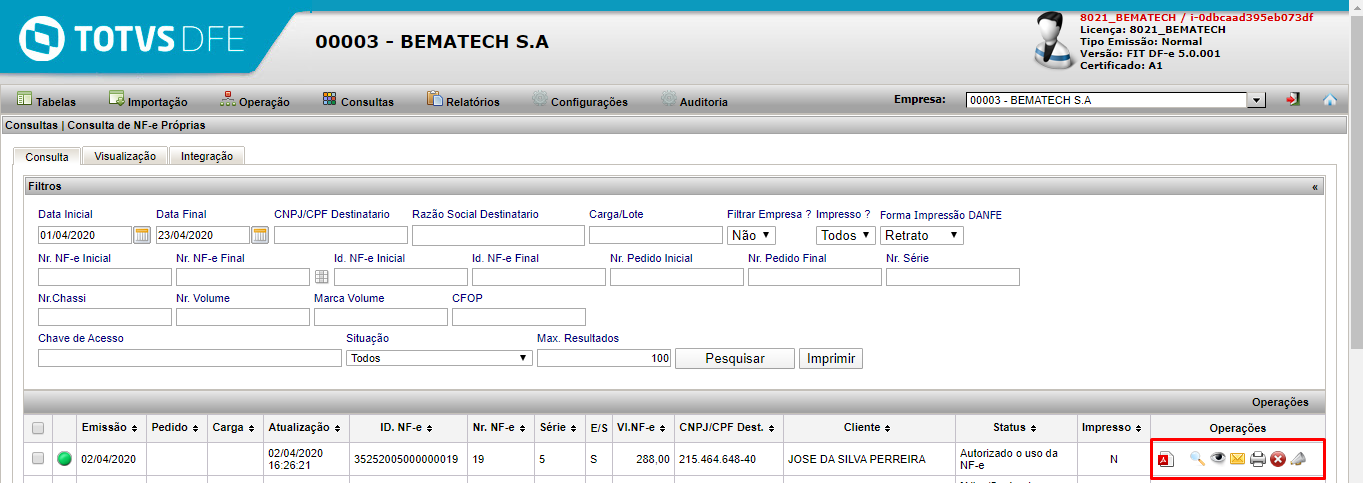Sort the table by the Emissão column

[110, 427]
